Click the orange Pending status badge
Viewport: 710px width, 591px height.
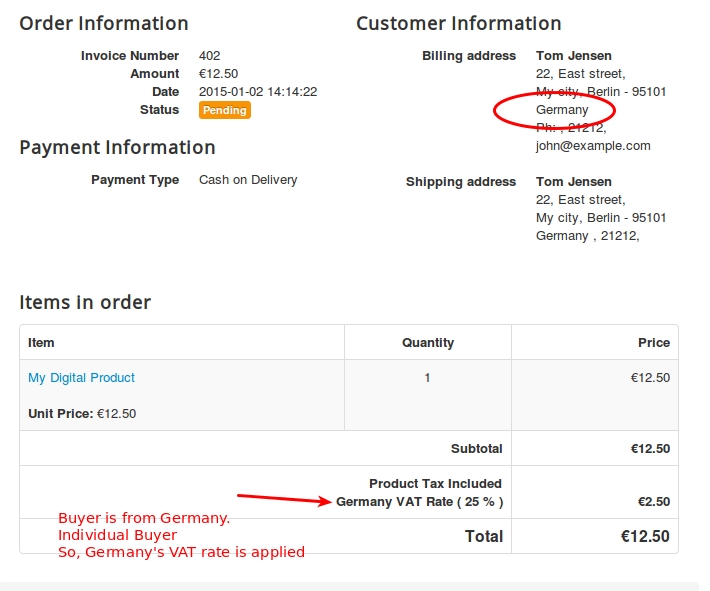click(225, 110)
